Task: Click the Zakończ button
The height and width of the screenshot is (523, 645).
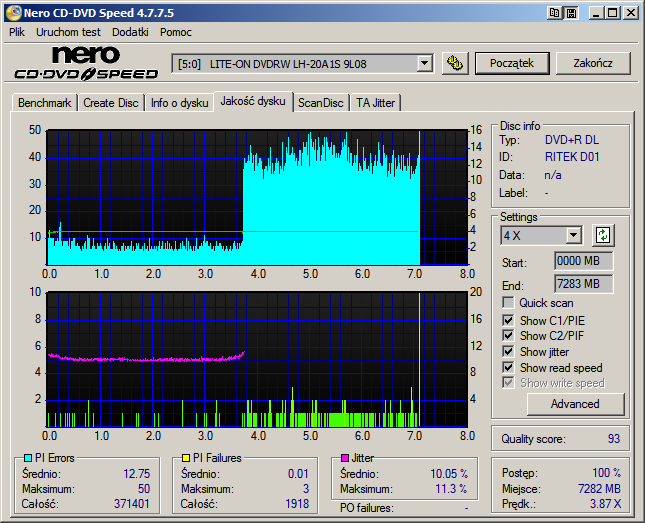Action: pos(593,63)
